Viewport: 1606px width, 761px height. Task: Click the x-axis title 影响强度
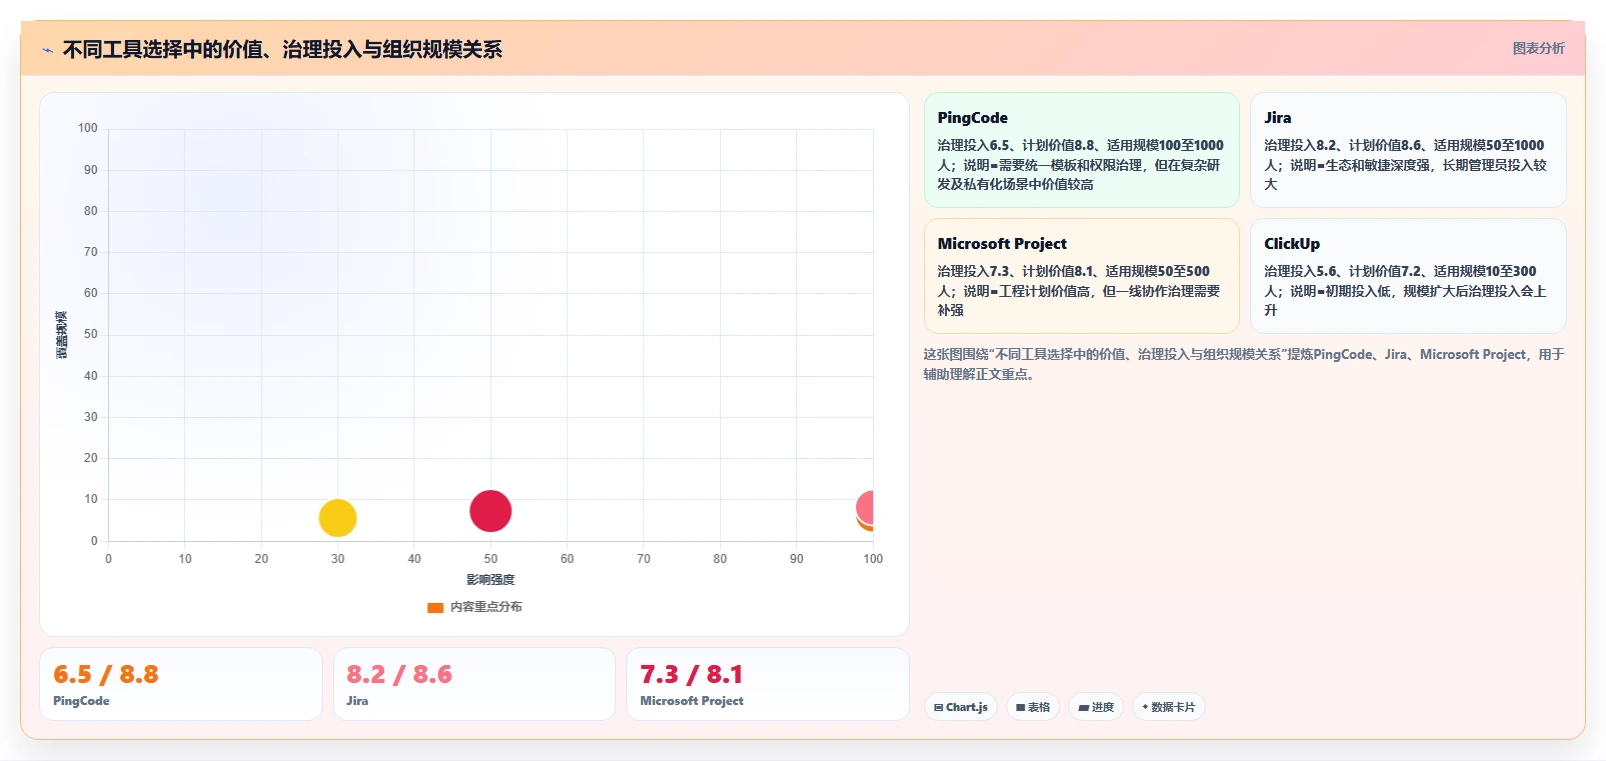click(490, 580)
